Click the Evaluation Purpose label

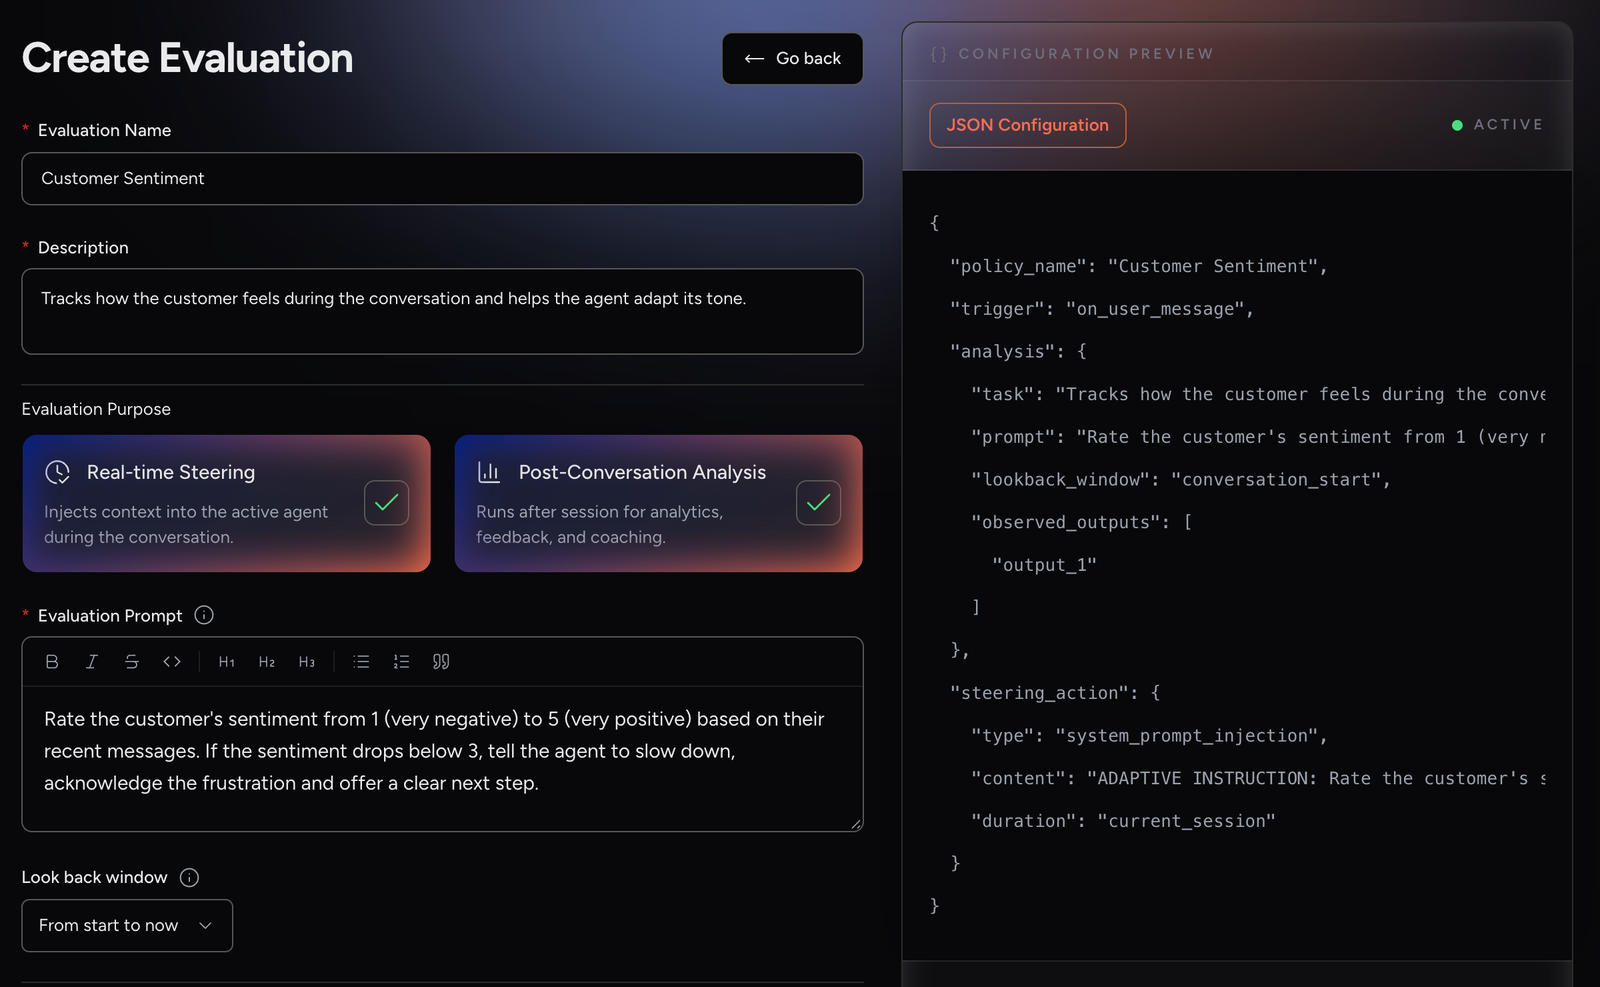[96, 409]
